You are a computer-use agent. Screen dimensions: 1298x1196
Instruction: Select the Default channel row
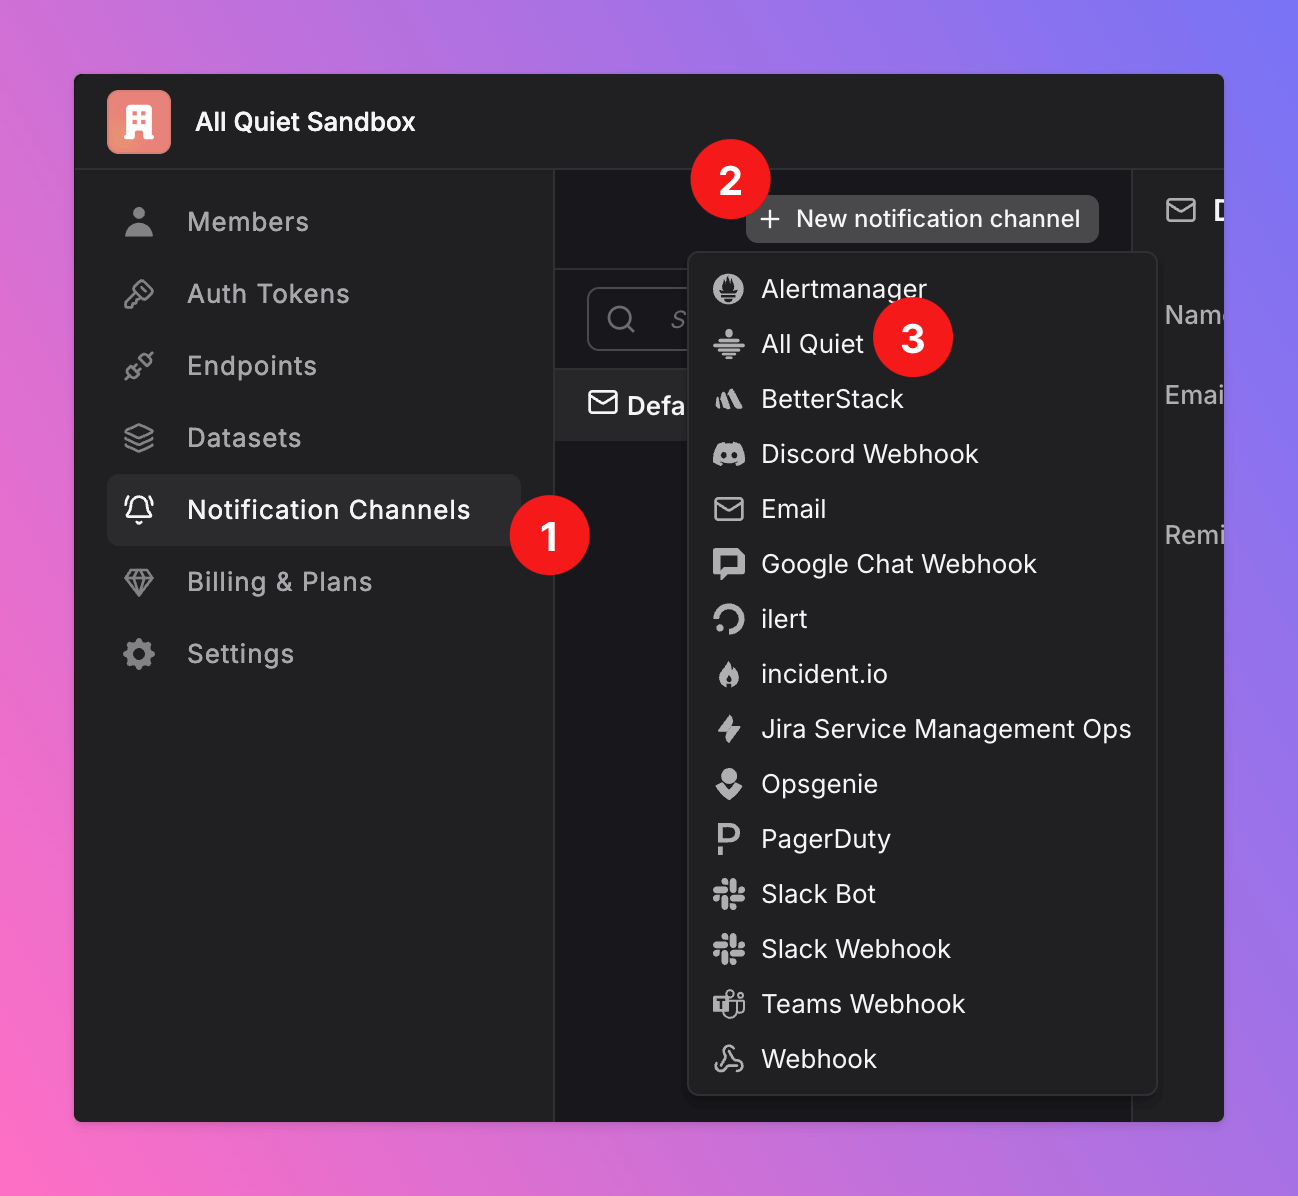[621, 405]
